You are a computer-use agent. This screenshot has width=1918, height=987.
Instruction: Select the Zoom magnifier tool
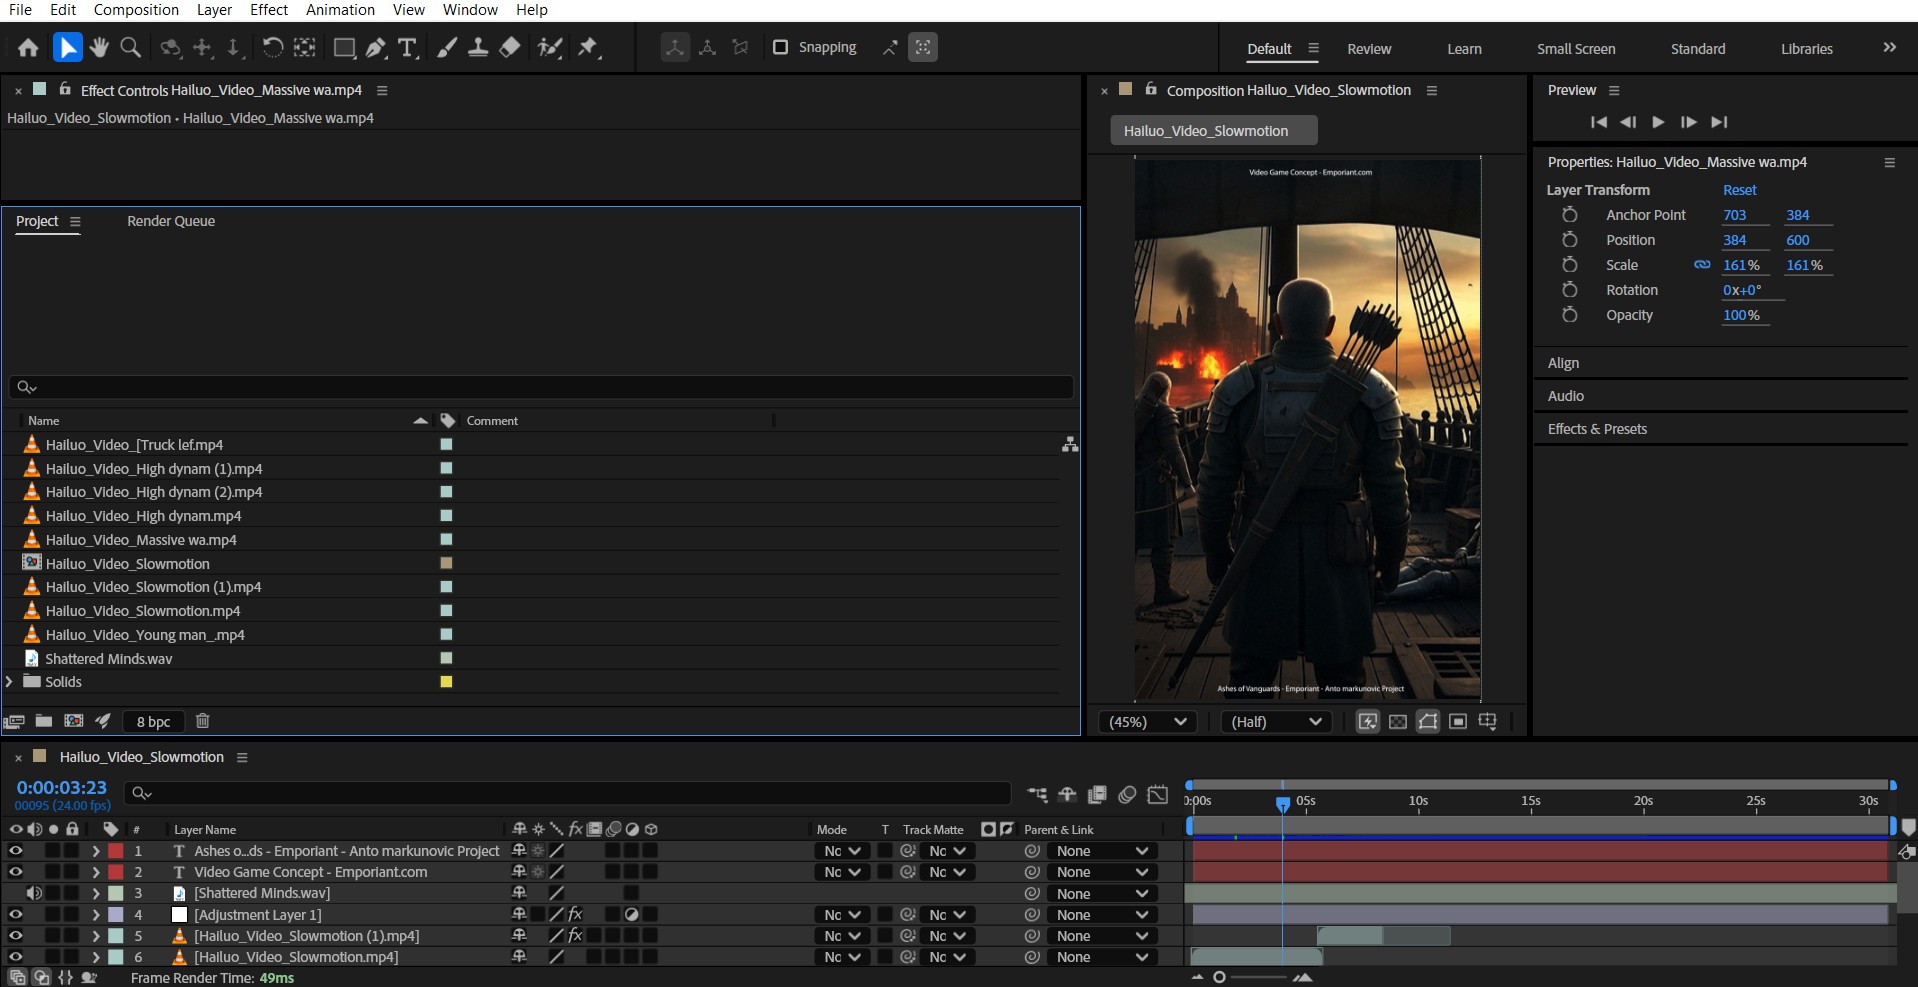(x=130, y=47)
